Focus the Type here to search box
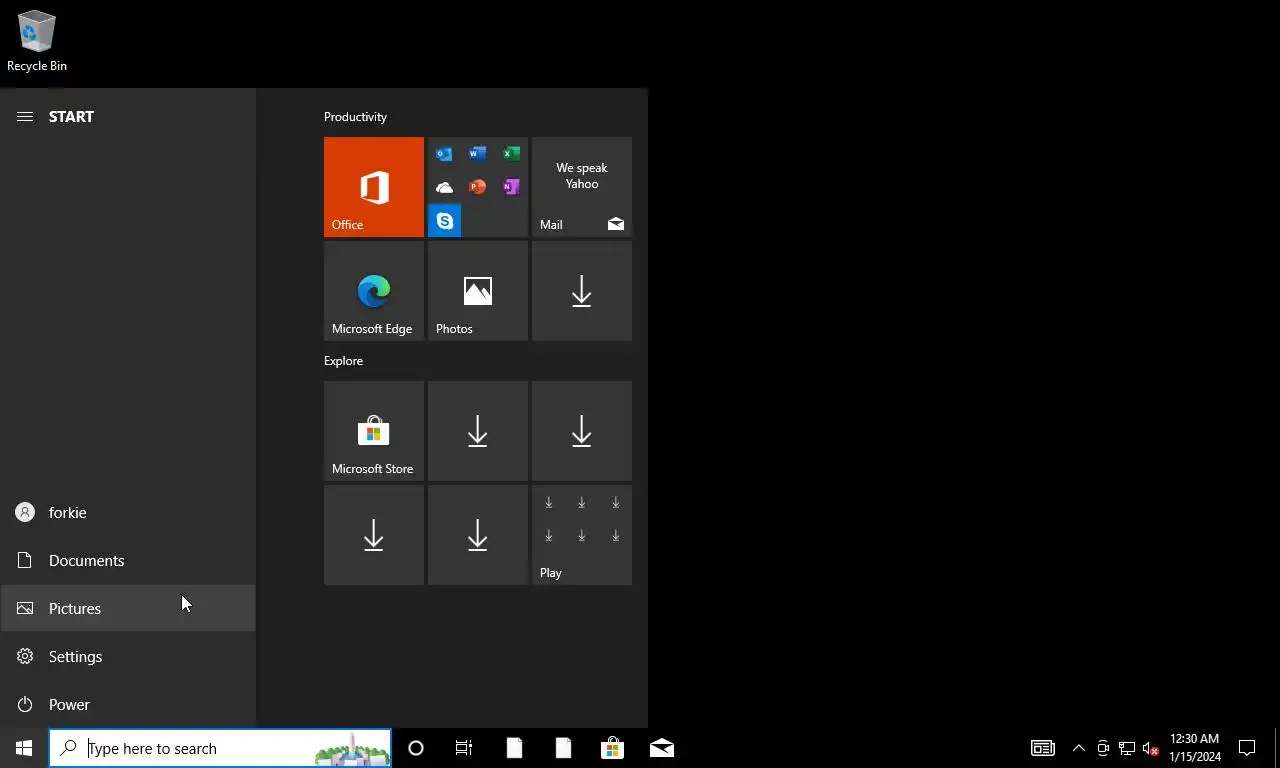This screenshot has width=1280, height=768. pos(220,748)
